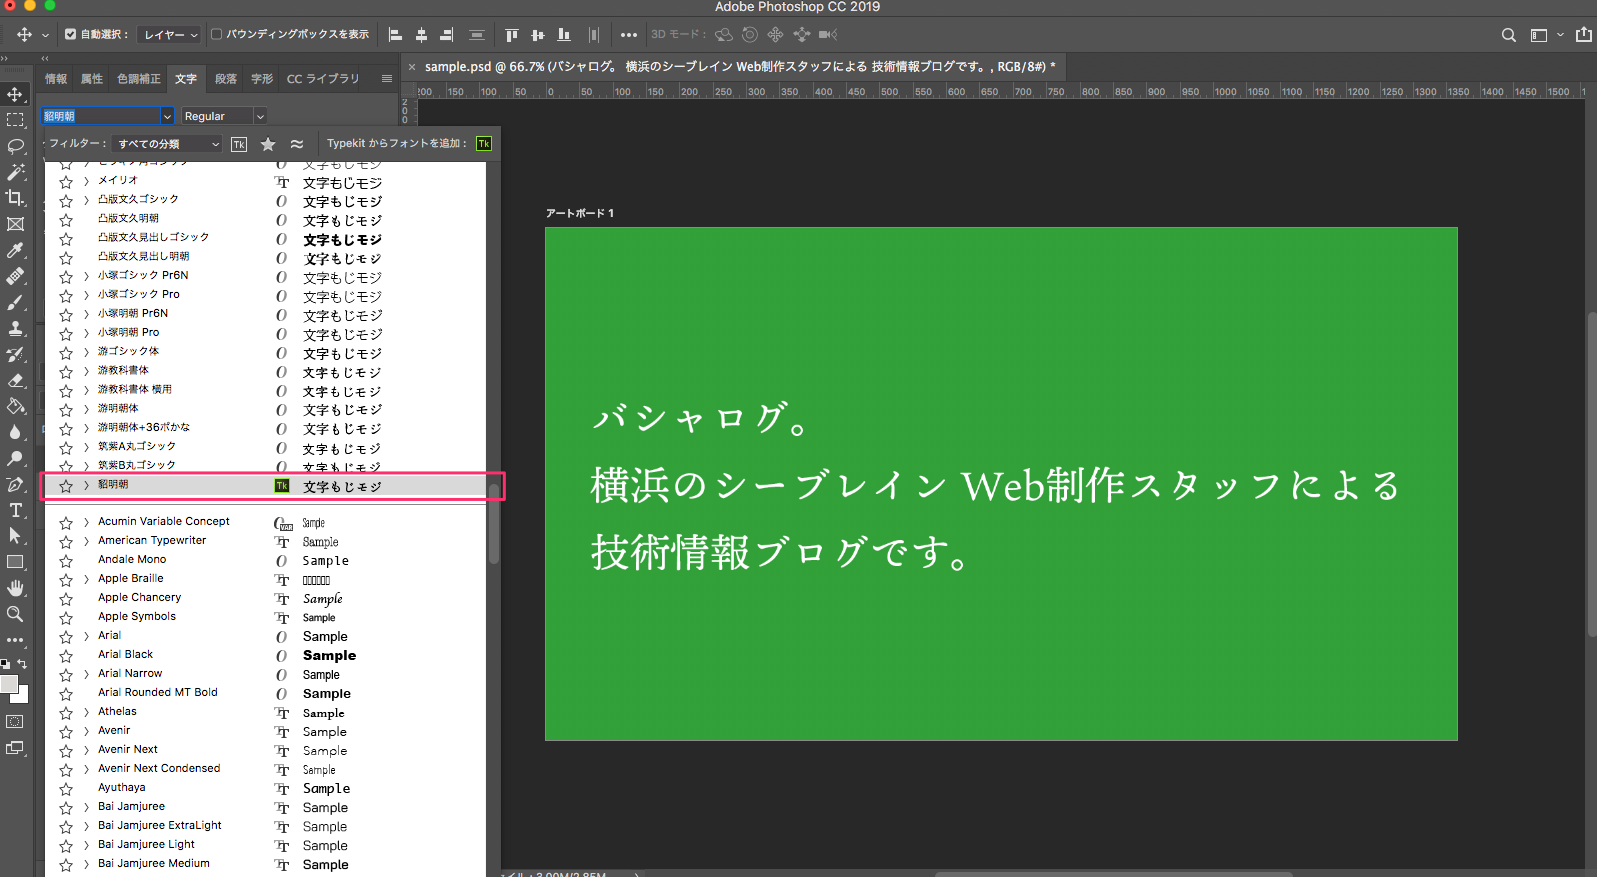Click more options ellipsis in options bar
The width and height of the screenshot is (1597, 877).
pos(628,35)
